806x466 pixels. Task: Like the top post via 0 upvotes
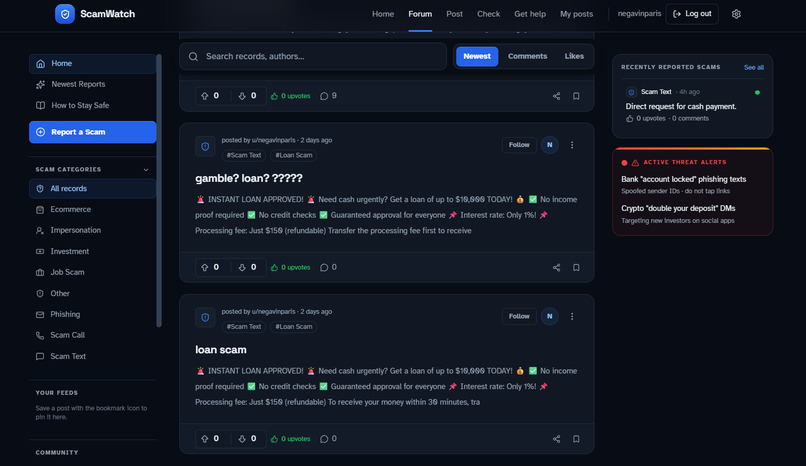[x=290, y=96]
